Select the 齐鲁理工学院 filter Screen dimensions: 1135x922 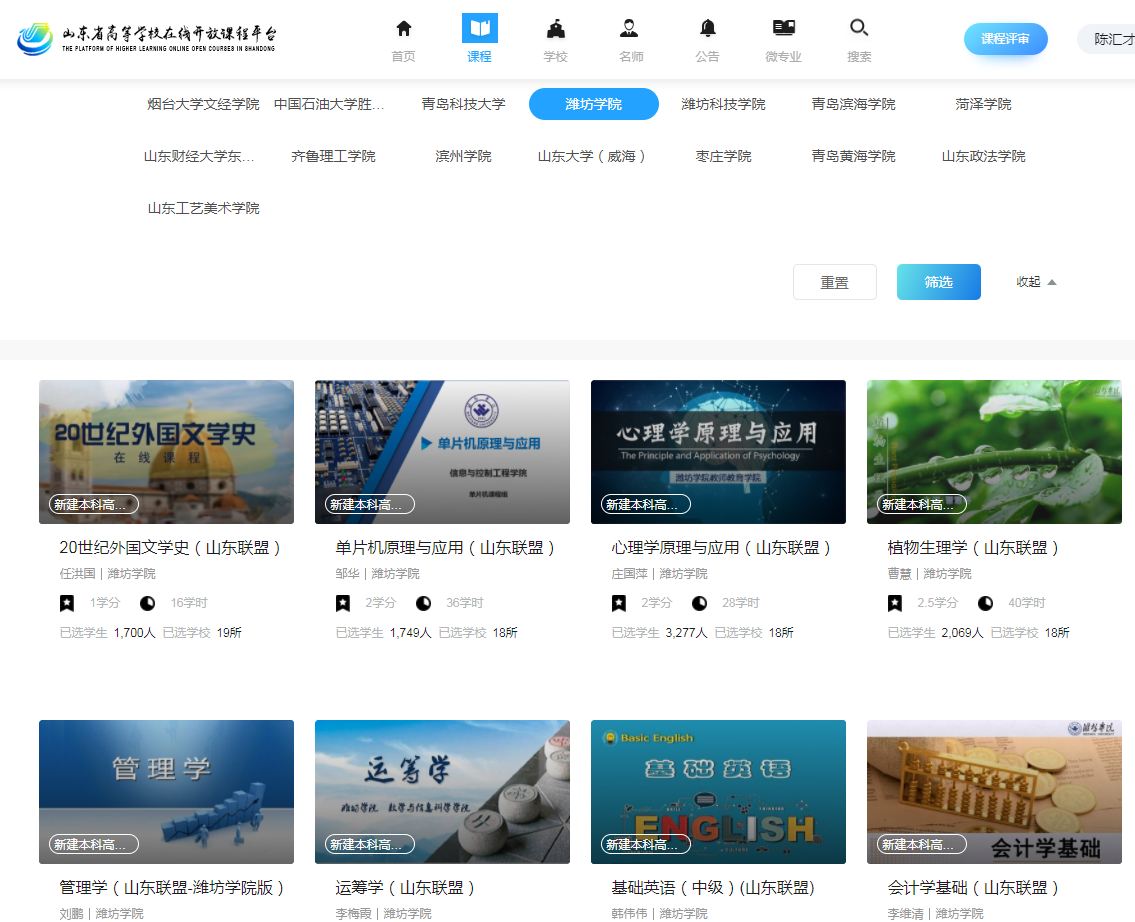(333, 156)
